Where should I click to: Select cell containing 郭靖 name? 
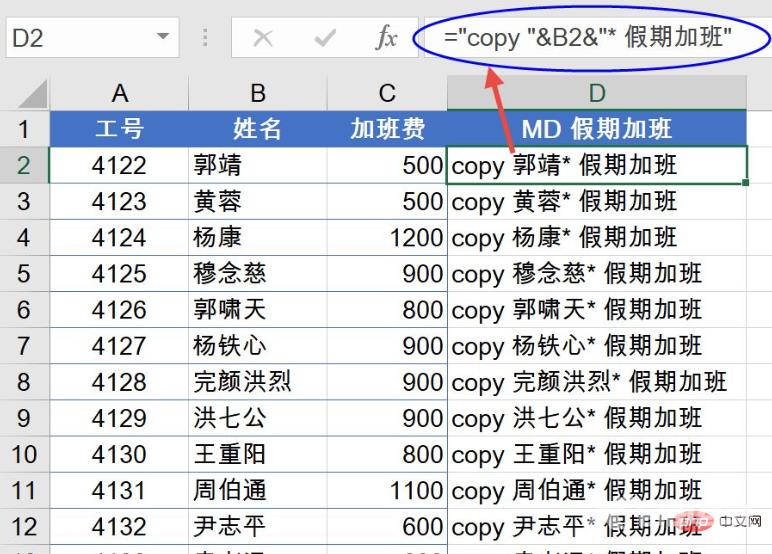257,165
